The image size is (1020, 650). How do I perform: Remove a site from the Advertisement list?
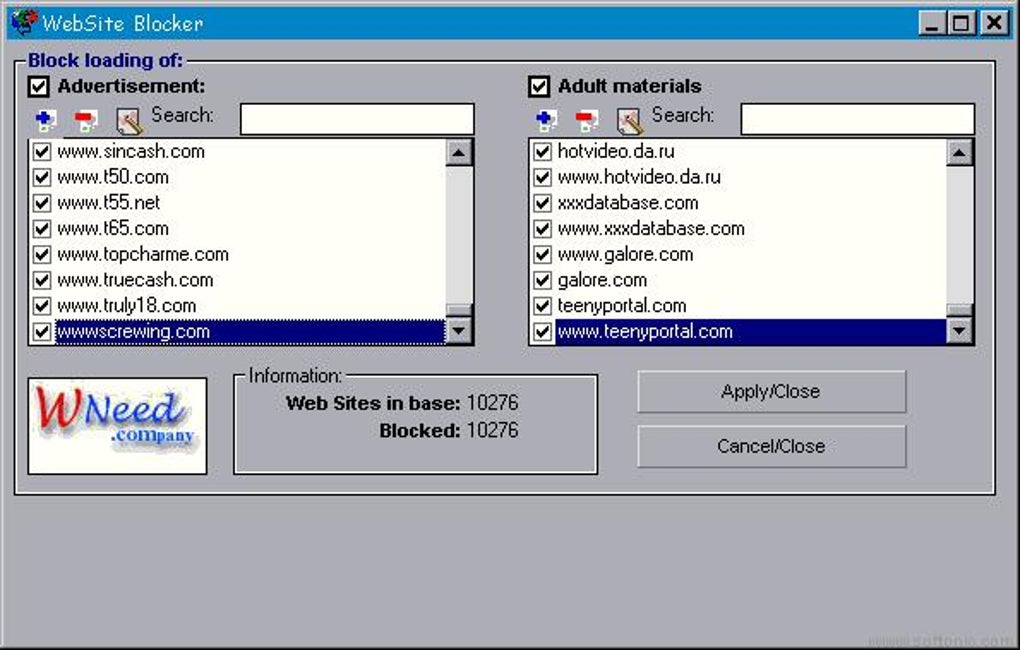point(85,120)
